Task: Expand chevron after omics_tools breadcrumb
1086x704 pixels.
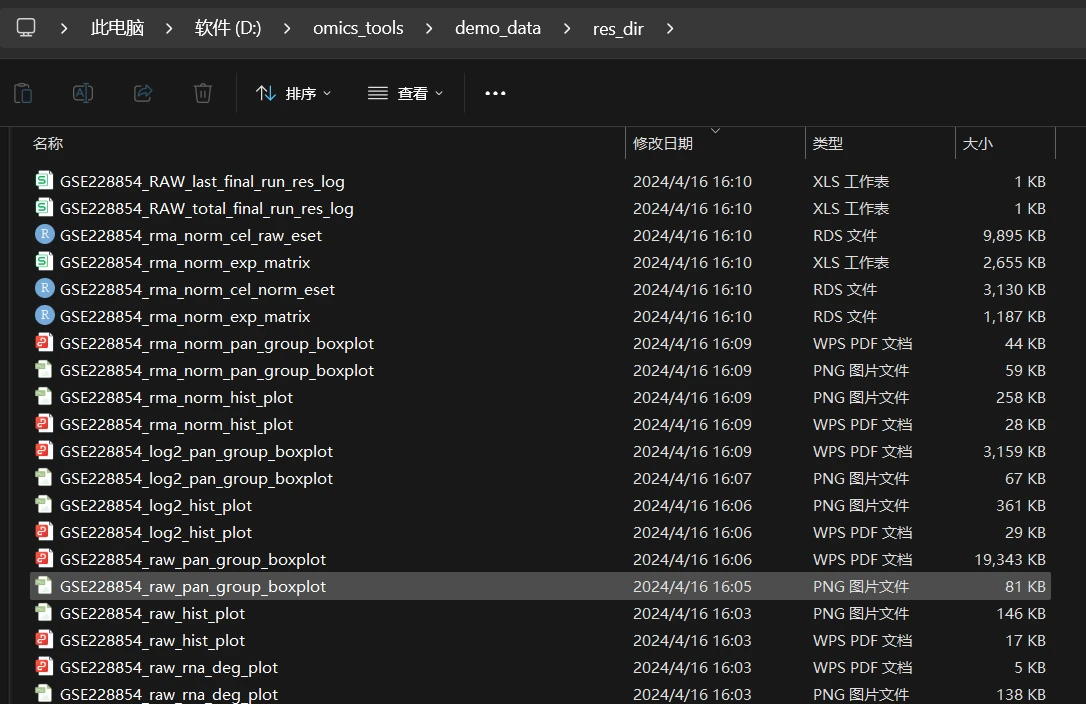Action: pos(429,28)
